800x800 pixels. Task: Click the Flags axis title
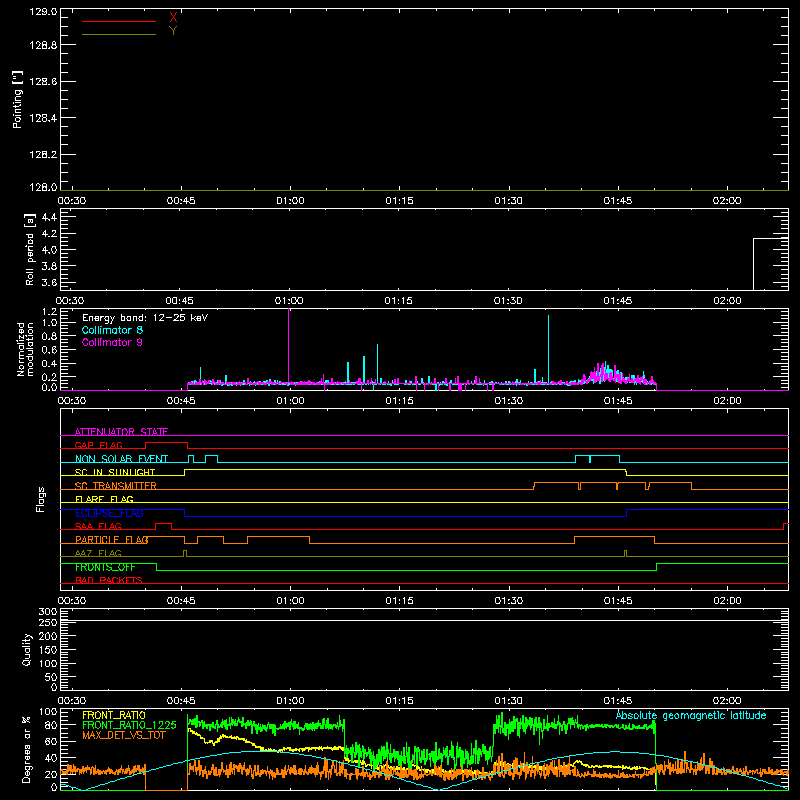pos(41,499)
